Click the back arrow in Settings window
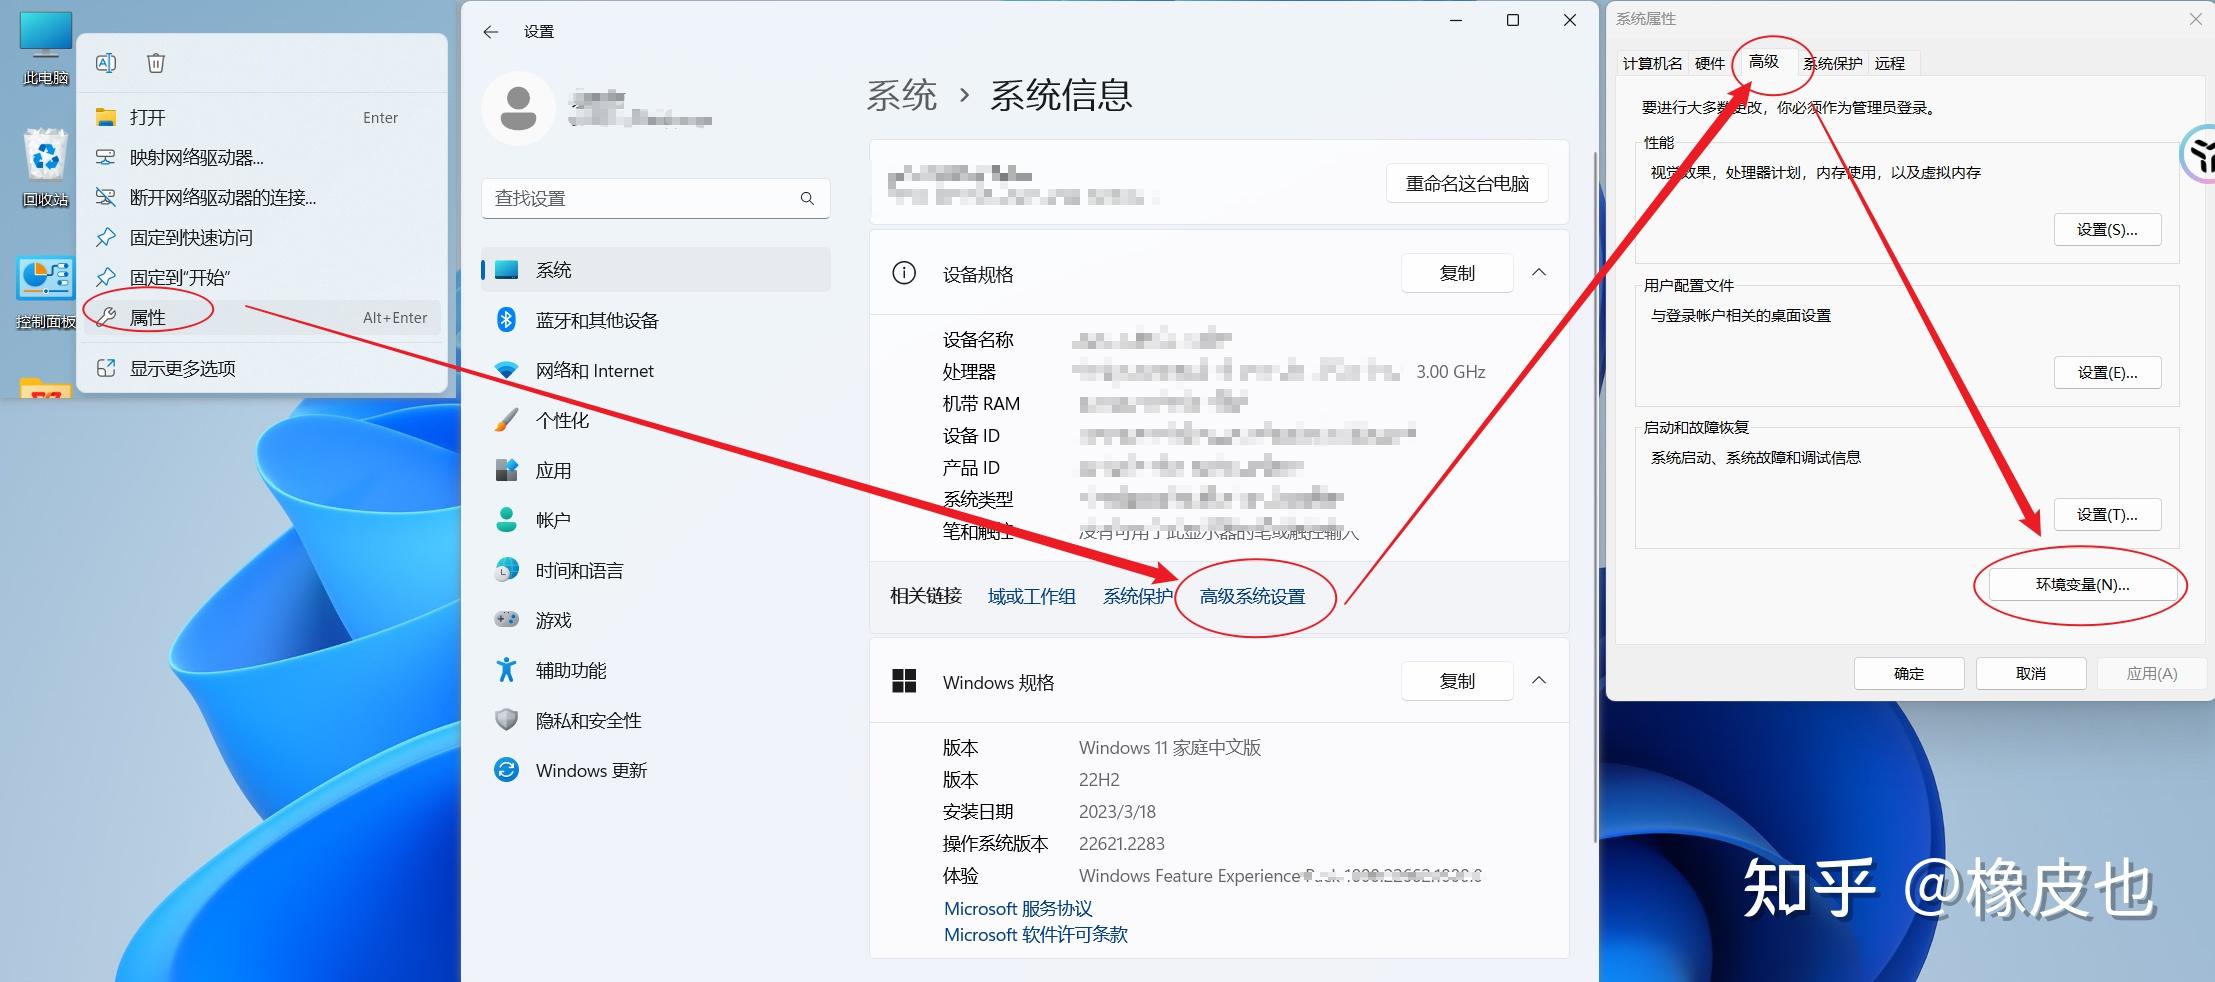The image size is (2215, 982). pyautogui.click(x=490, y=32)
